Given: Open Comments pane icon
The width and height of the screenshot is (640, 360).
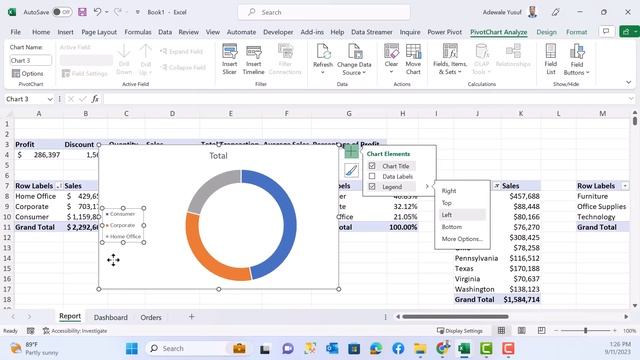Looking at the screenshot, I should [607, 32].
